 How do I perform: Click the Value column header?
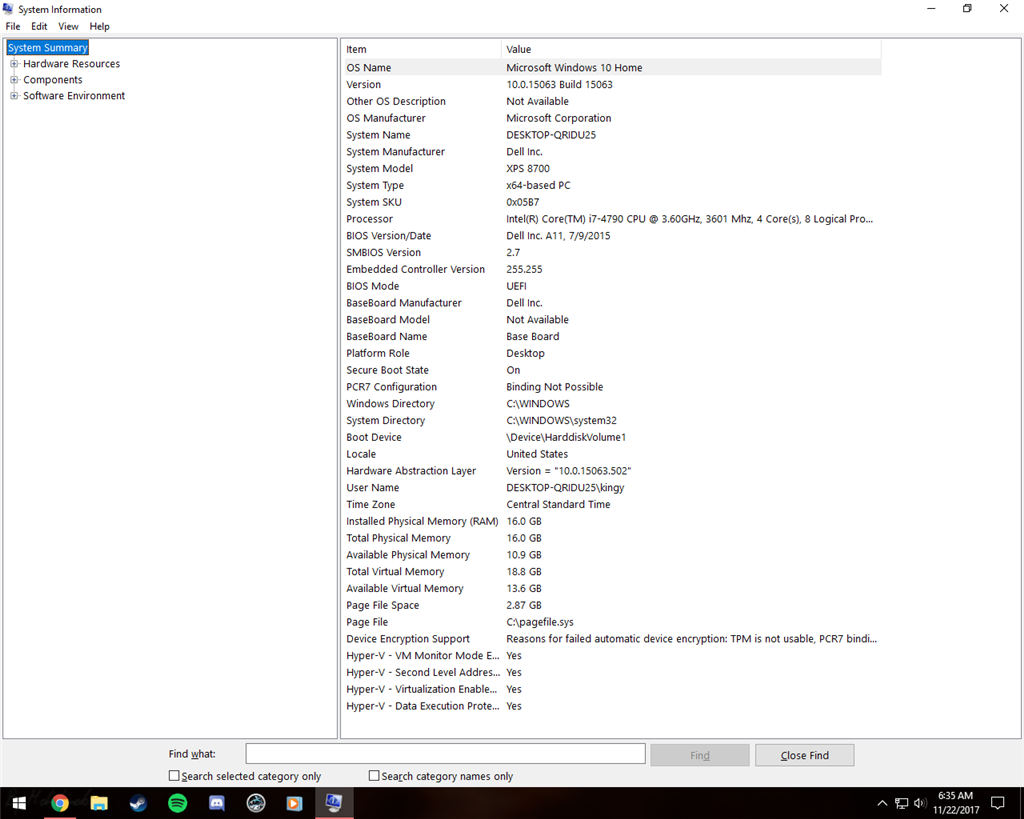click(x=691, y=49)
